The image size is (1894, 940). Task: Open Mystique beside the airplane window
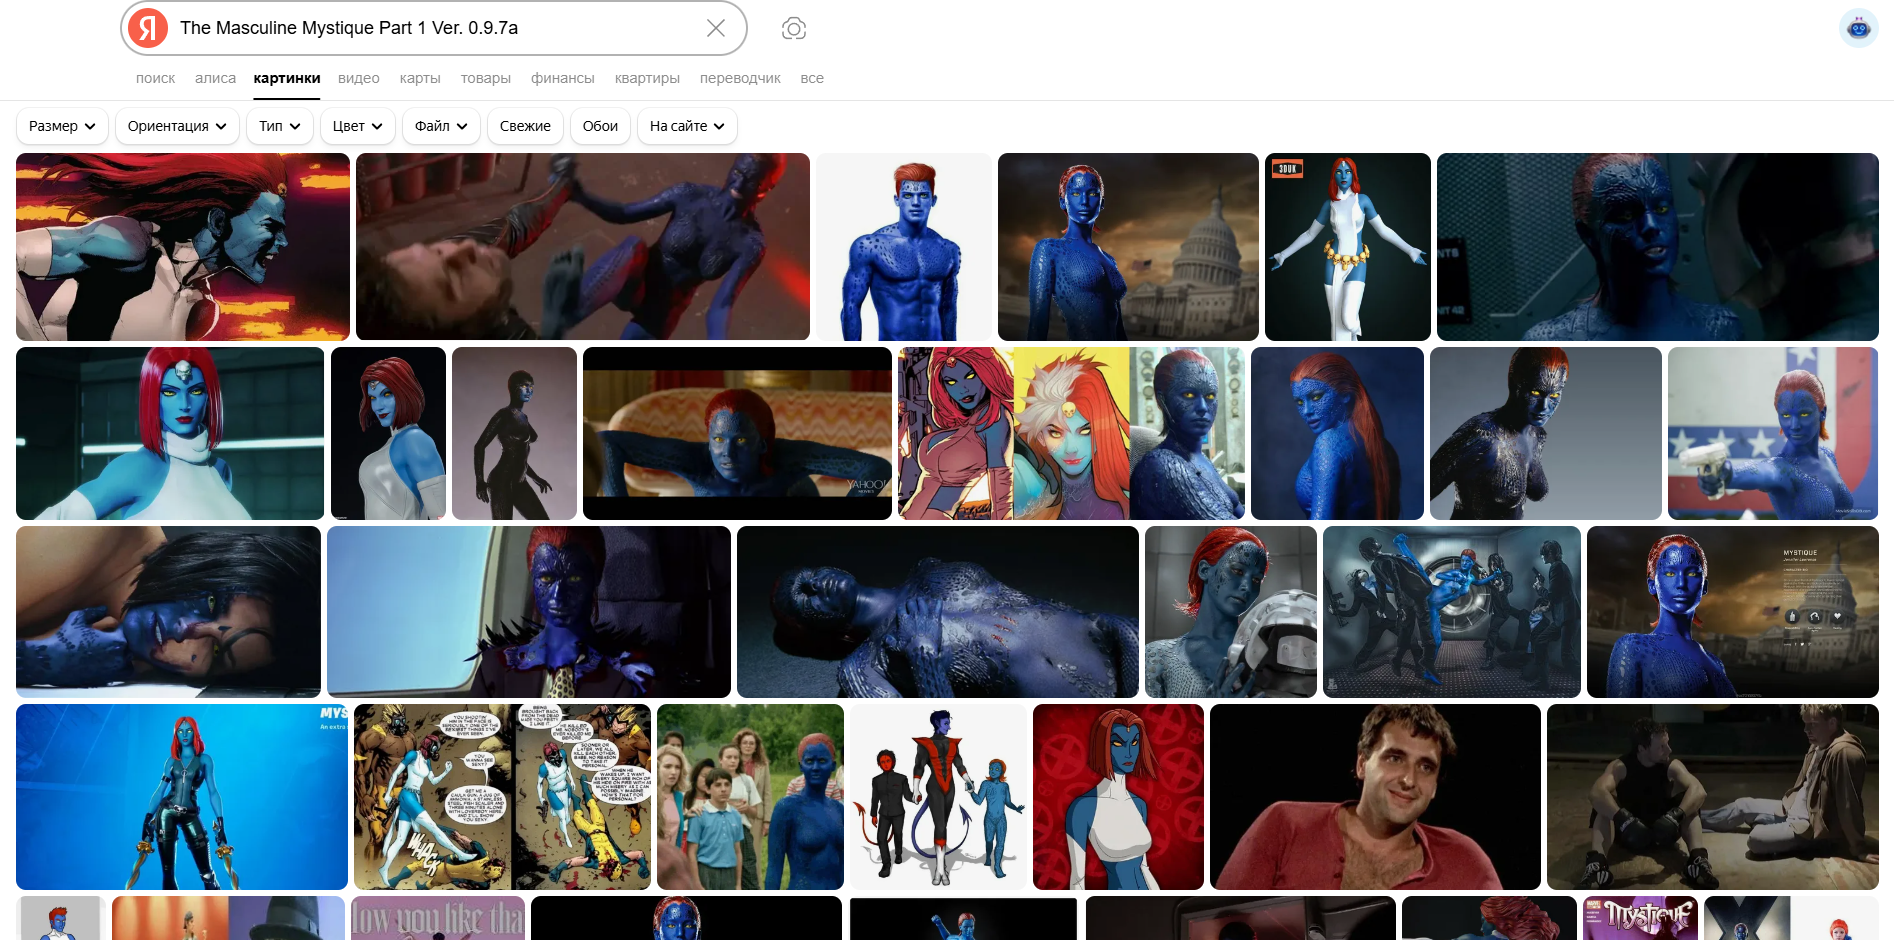(x=529, y=612)
